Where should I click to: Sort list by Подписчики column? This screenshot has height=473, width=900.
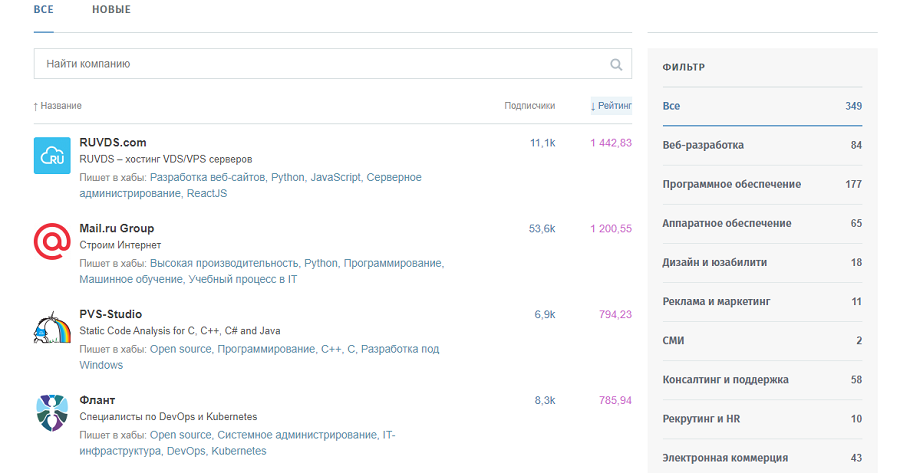pyautogui.click(x=530, y=106)
